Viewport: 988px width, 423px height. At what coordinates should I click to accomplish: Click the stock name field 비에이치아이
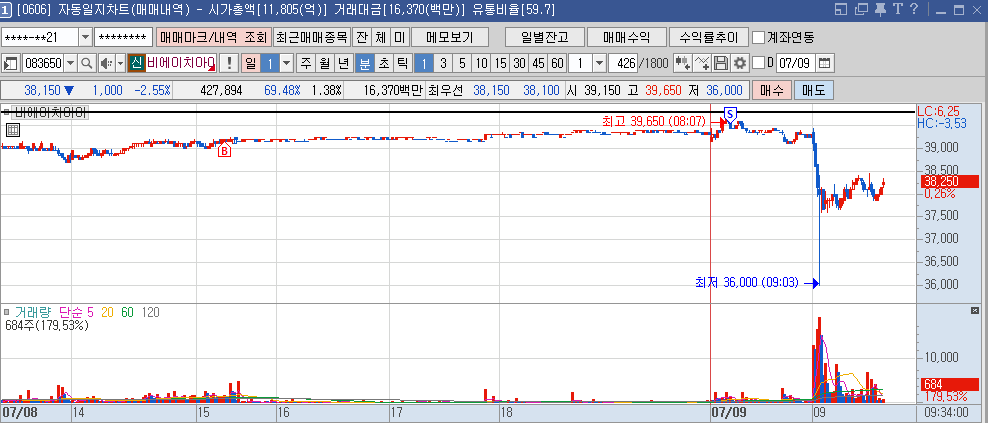[x=181, y=63]
